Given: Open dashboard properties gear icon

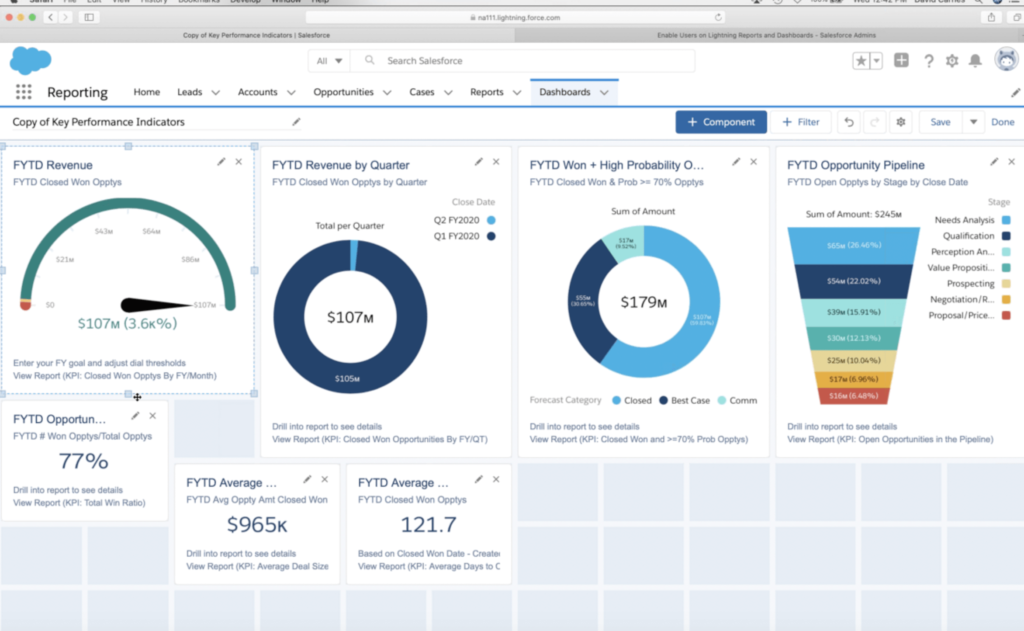Looking at the screenshot, I should [x=901, y=122].
